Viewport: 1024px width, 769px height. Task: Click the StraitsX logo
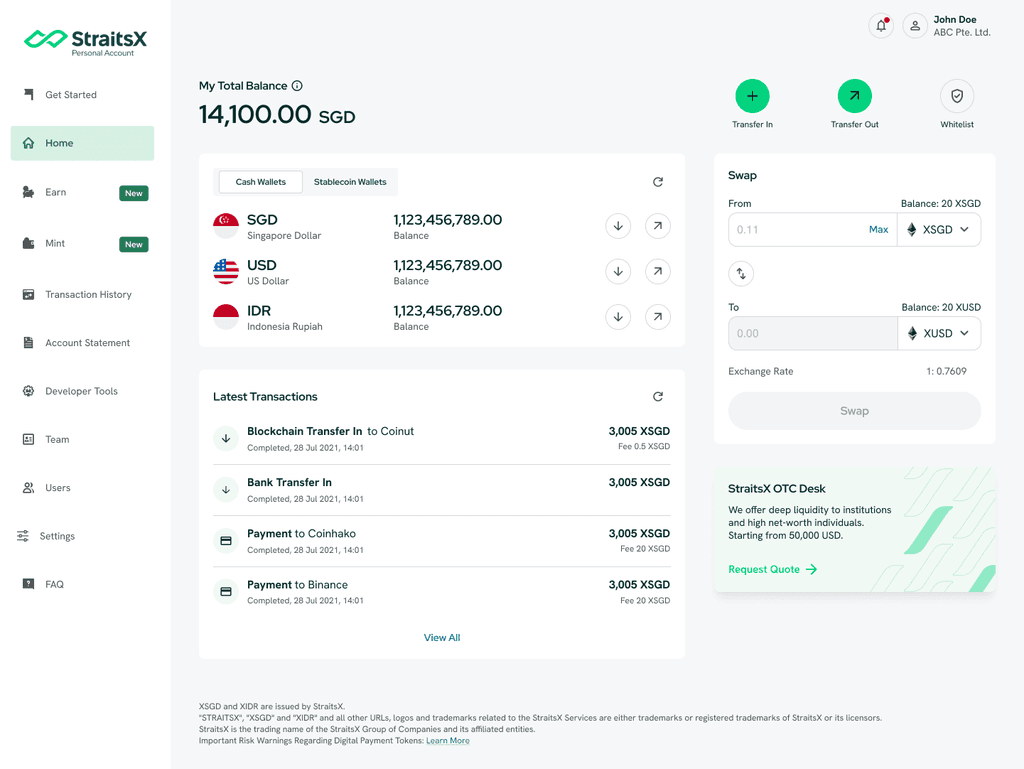85,42
